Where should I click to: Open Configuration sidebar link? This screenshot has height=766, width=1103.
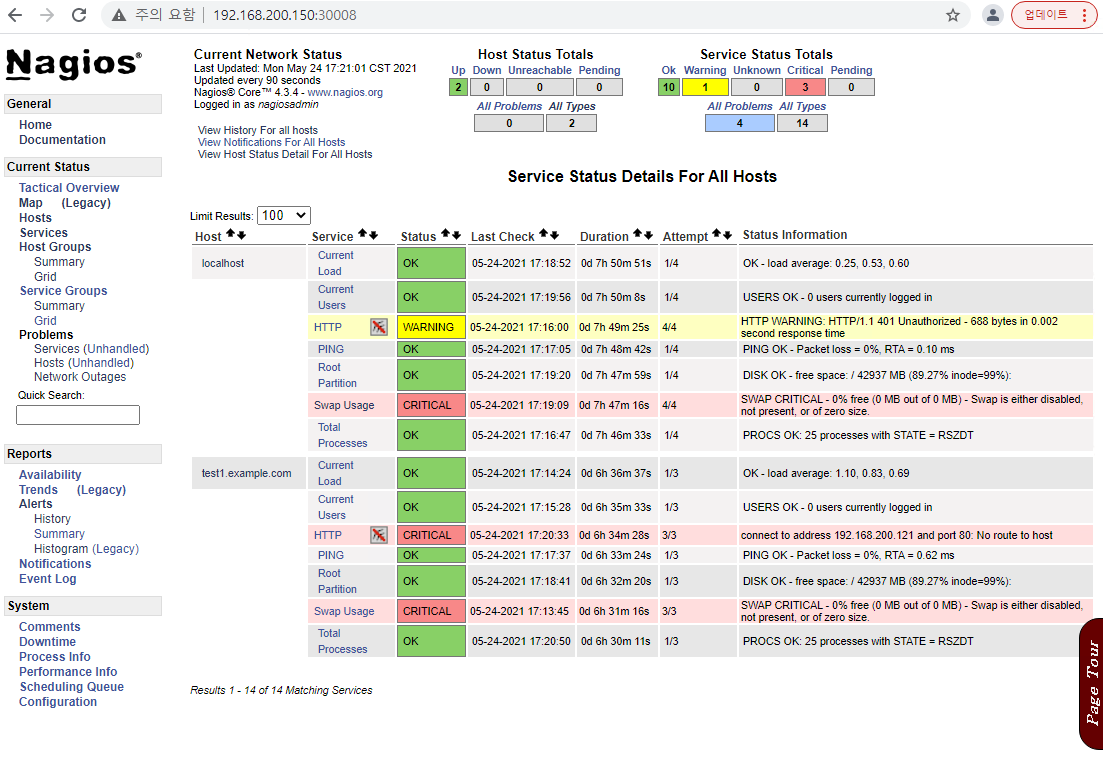pyautogui.click(x=58, y=702)
